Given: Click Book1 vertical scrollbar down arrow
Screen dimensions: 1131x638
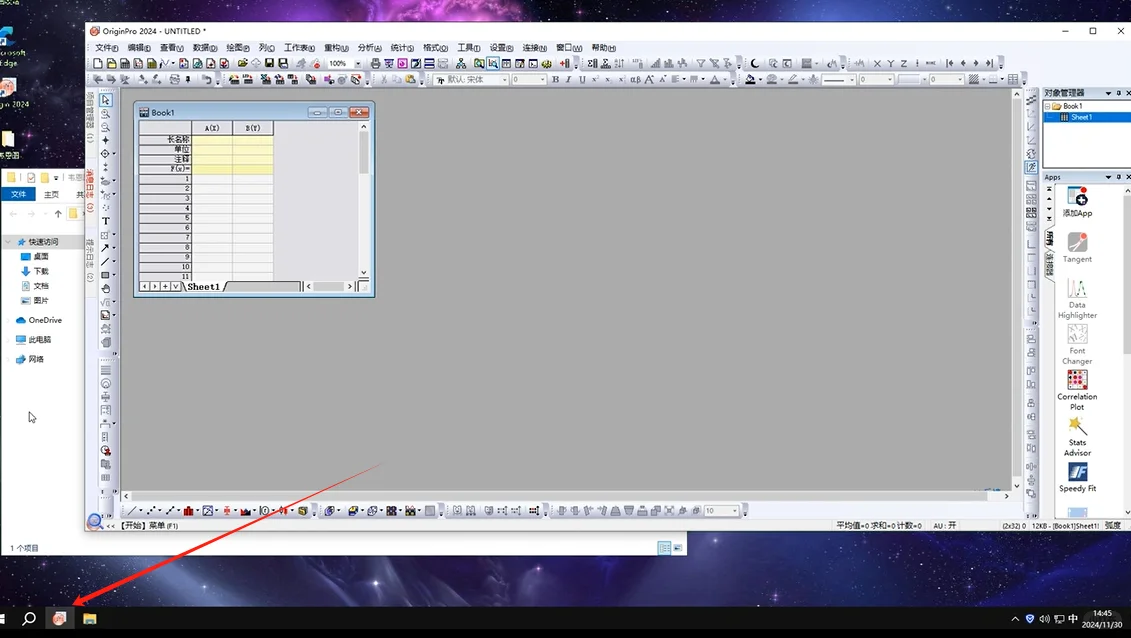Looking at the screenshot, I should coord(364,272).
